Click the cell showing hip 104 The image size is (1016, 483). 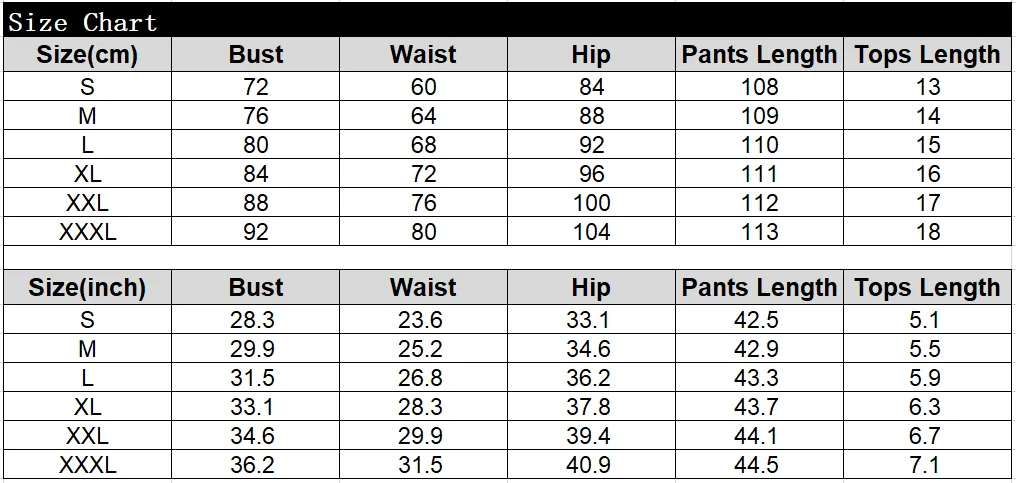point(591,231)
